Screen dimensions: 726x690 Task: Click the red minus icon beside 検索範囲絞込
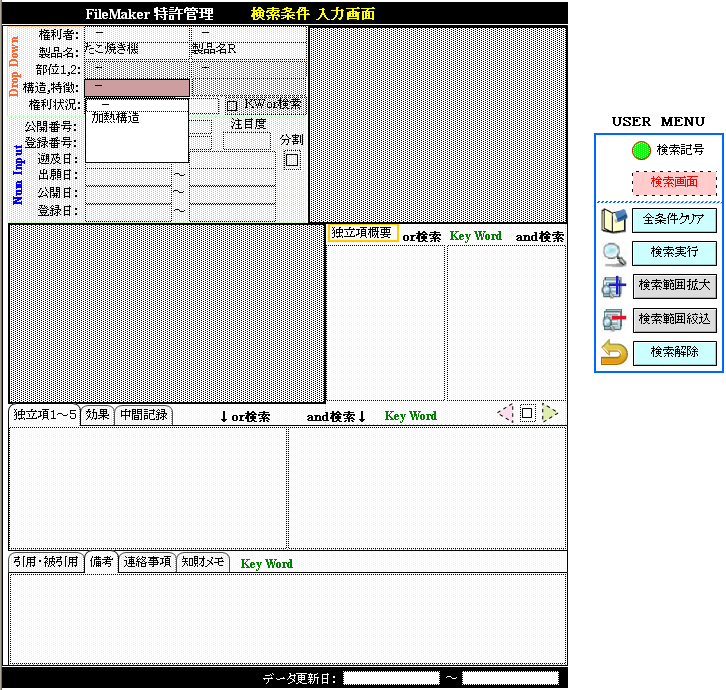pos(614,320)
